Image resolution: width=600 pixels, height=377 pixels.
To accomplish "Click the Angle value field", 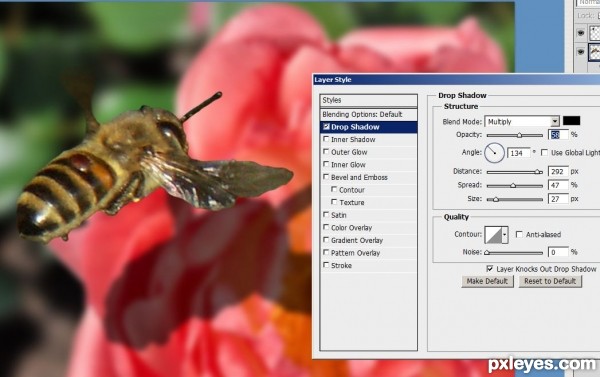I will click(518, 153).
